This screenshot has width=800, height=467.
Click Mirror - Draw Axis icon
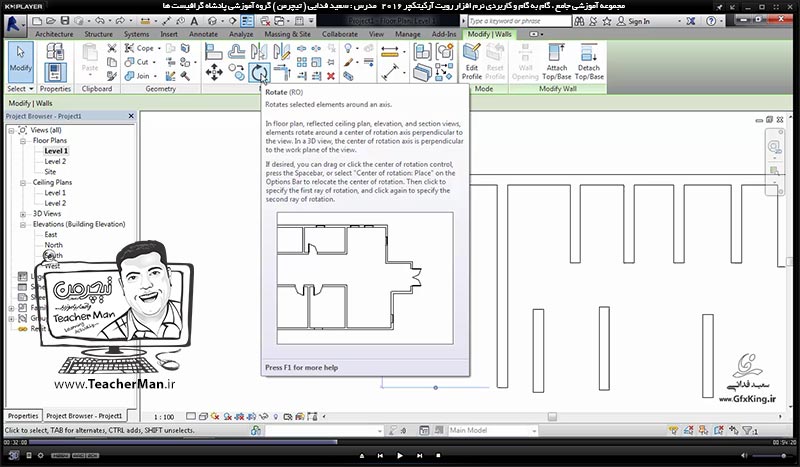281,51
